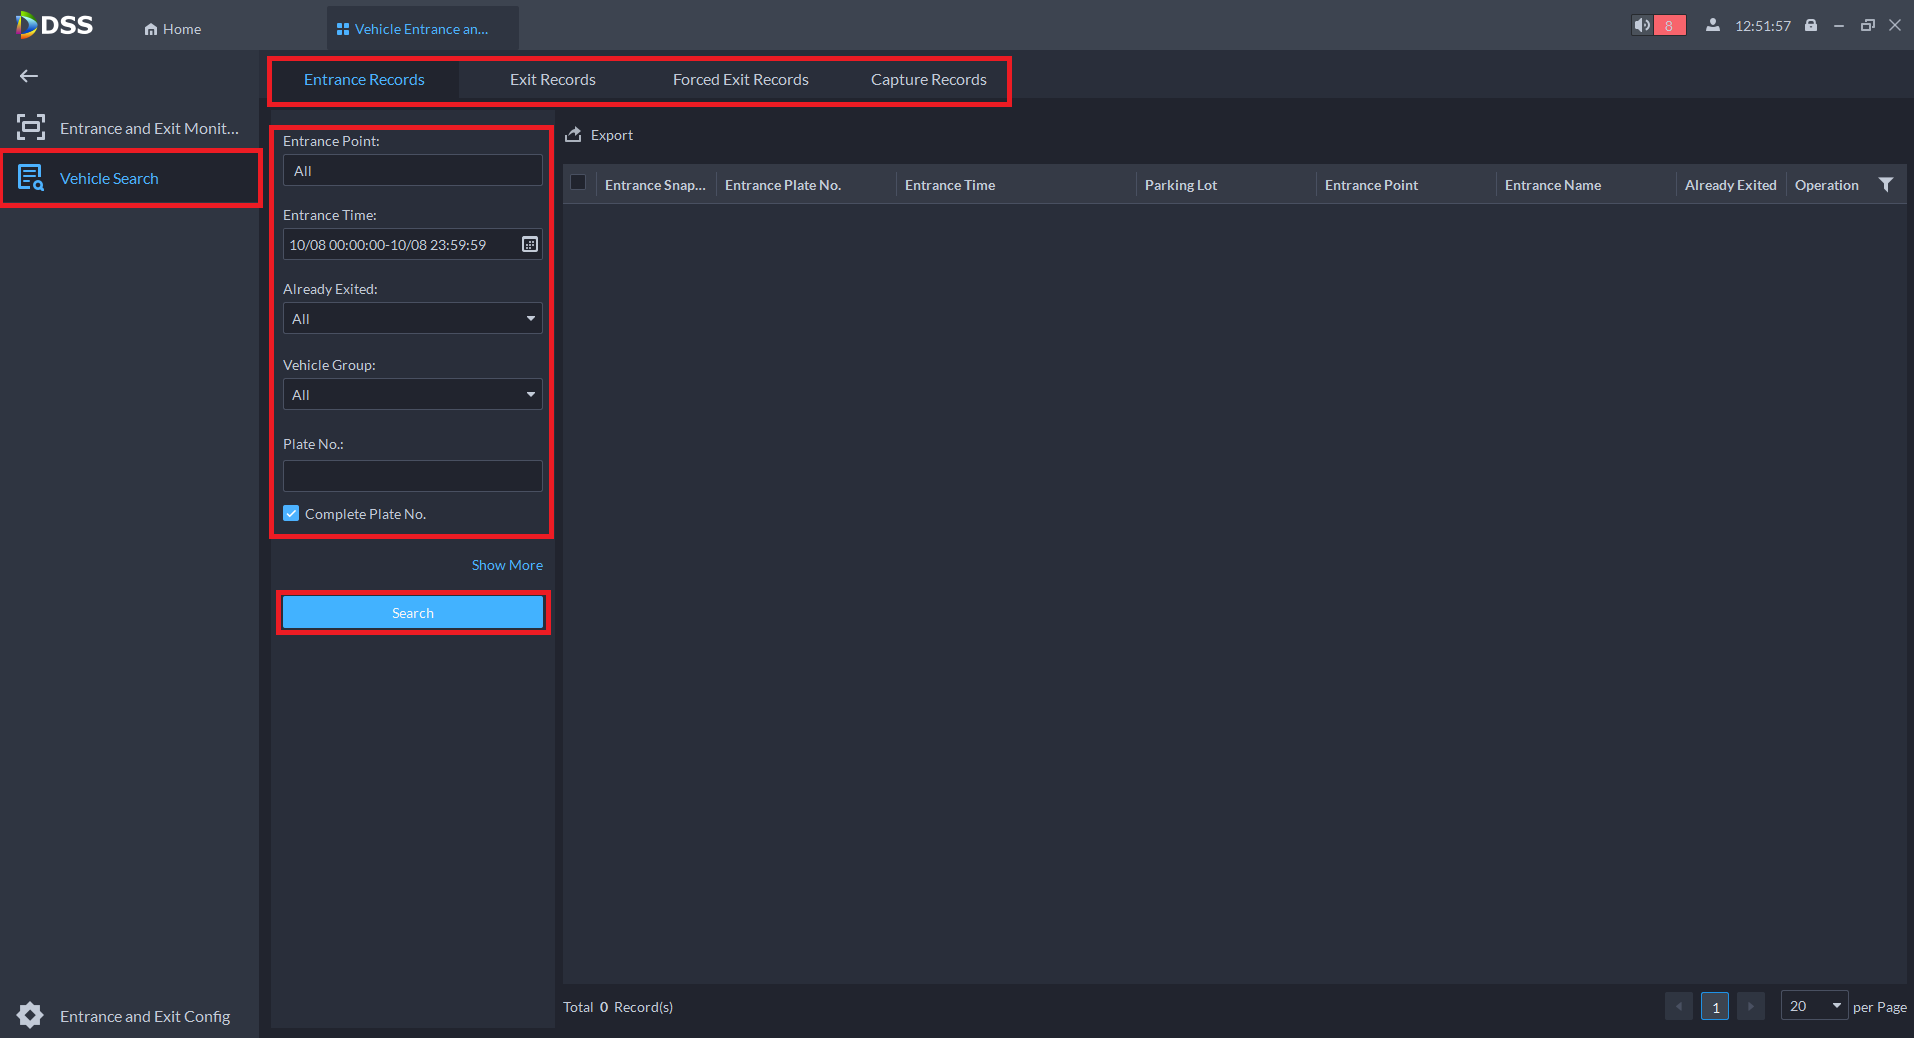Switch to Capture Records tab
This screenshot has height=1038, width=1914.
[x=928, y=80]
